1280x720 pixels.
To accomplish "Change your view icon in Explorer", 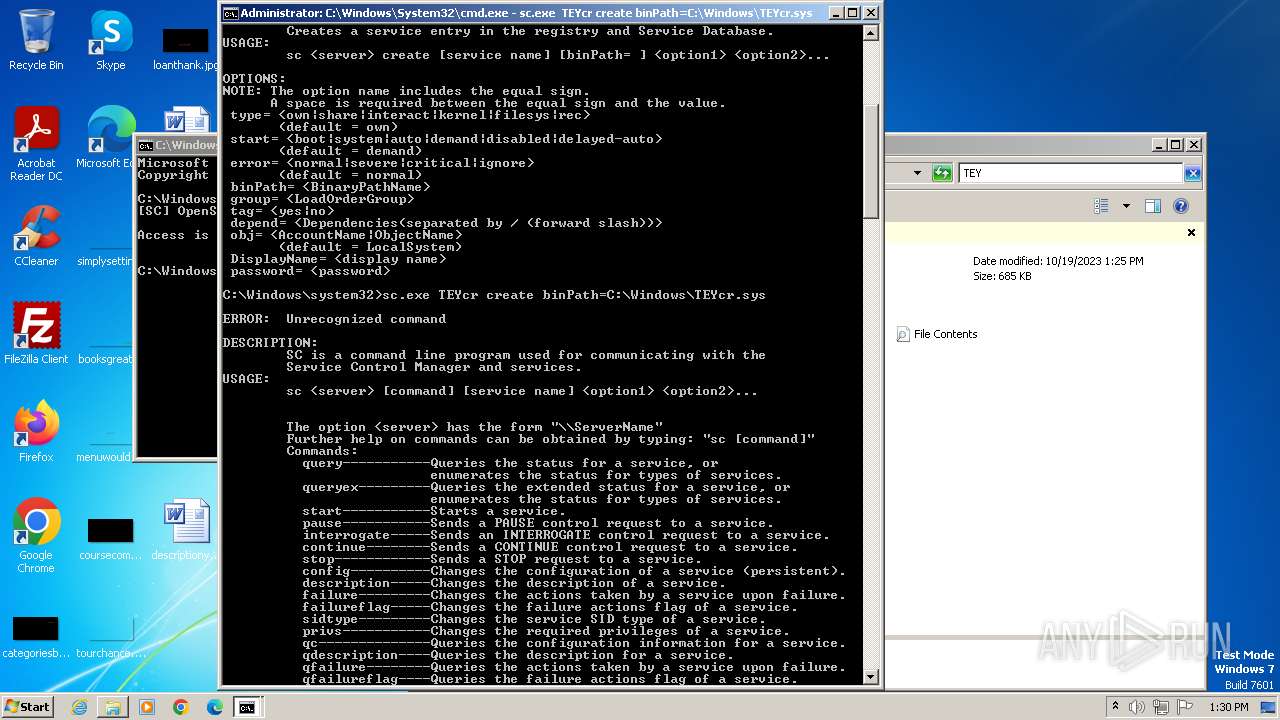I will [x=1102, y=206].
